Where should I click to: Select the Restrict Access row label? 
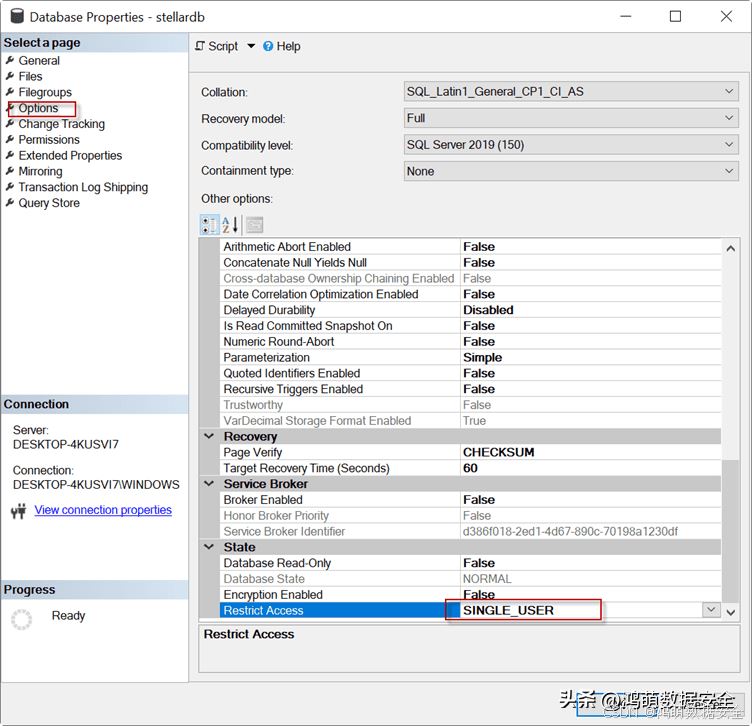coord(263,610)
